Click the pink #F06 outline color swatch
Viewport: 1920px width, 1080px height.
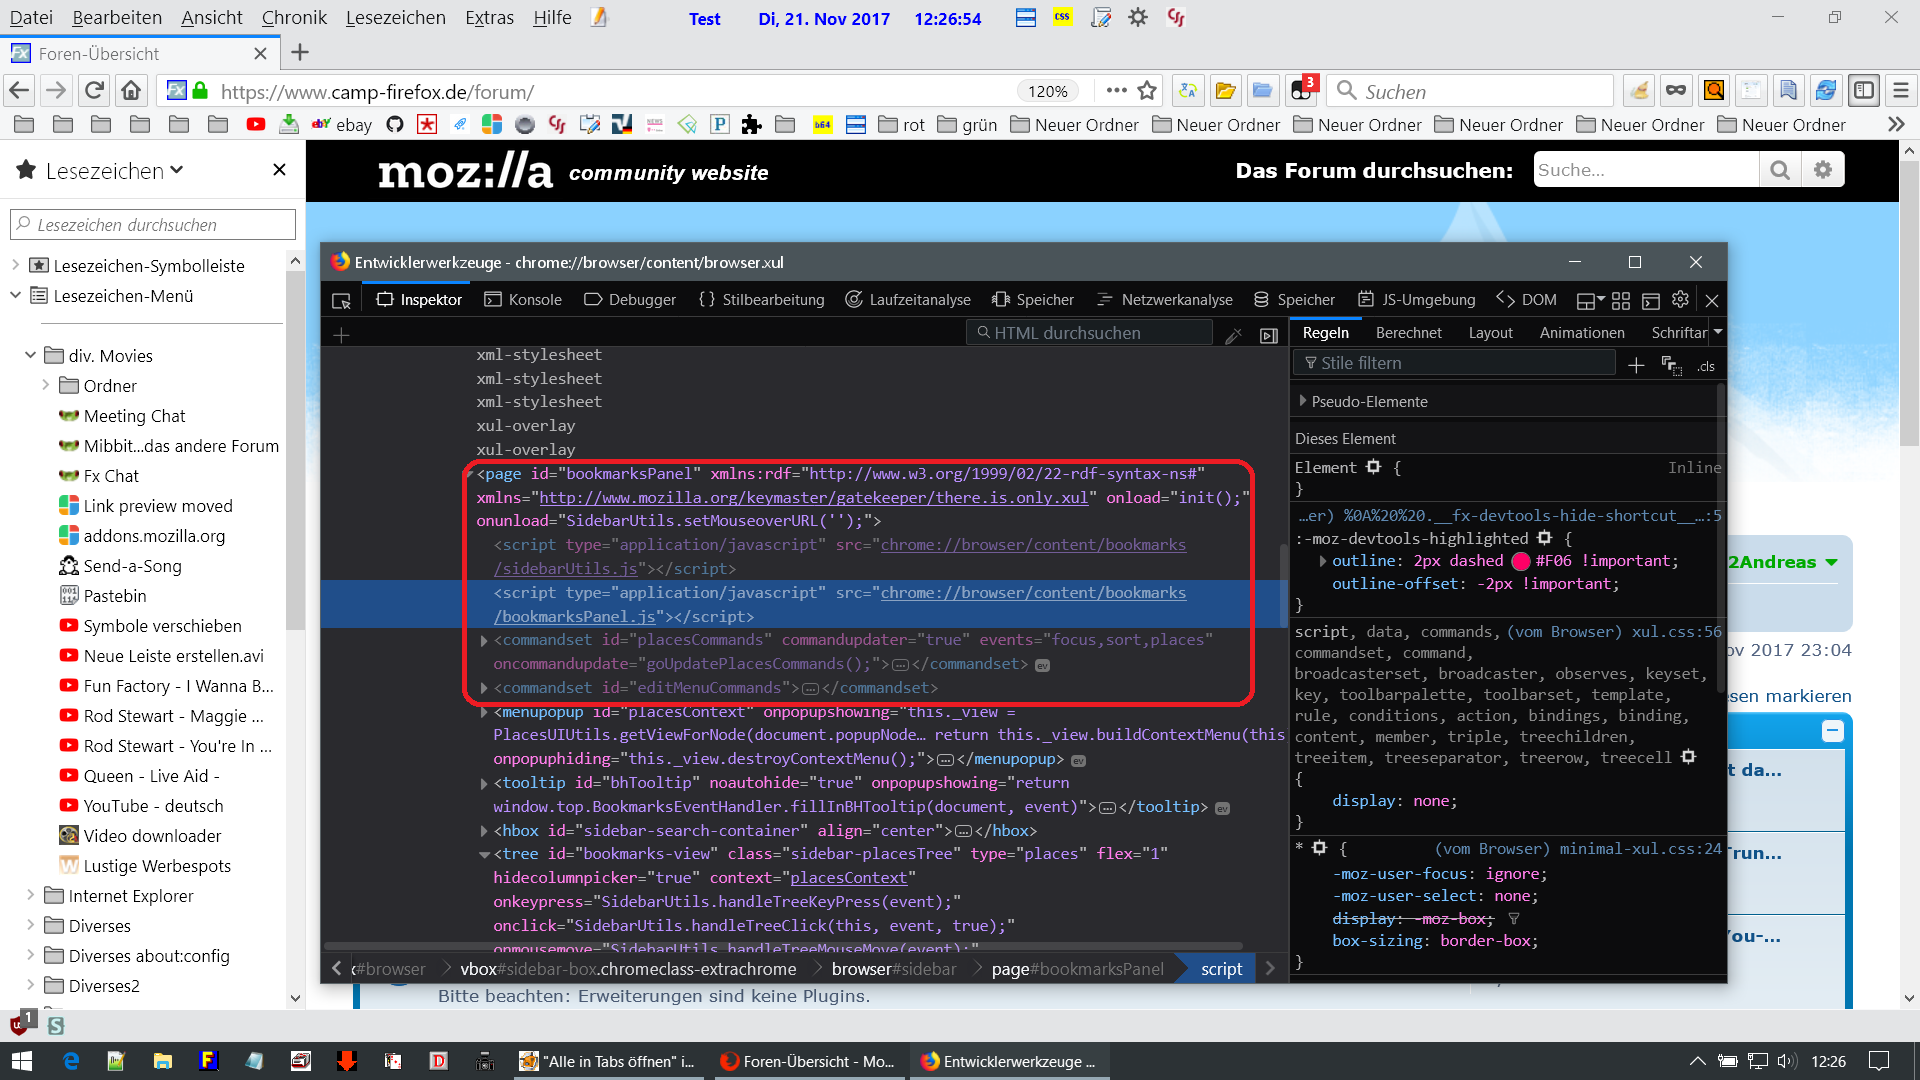click(1521, 561)
